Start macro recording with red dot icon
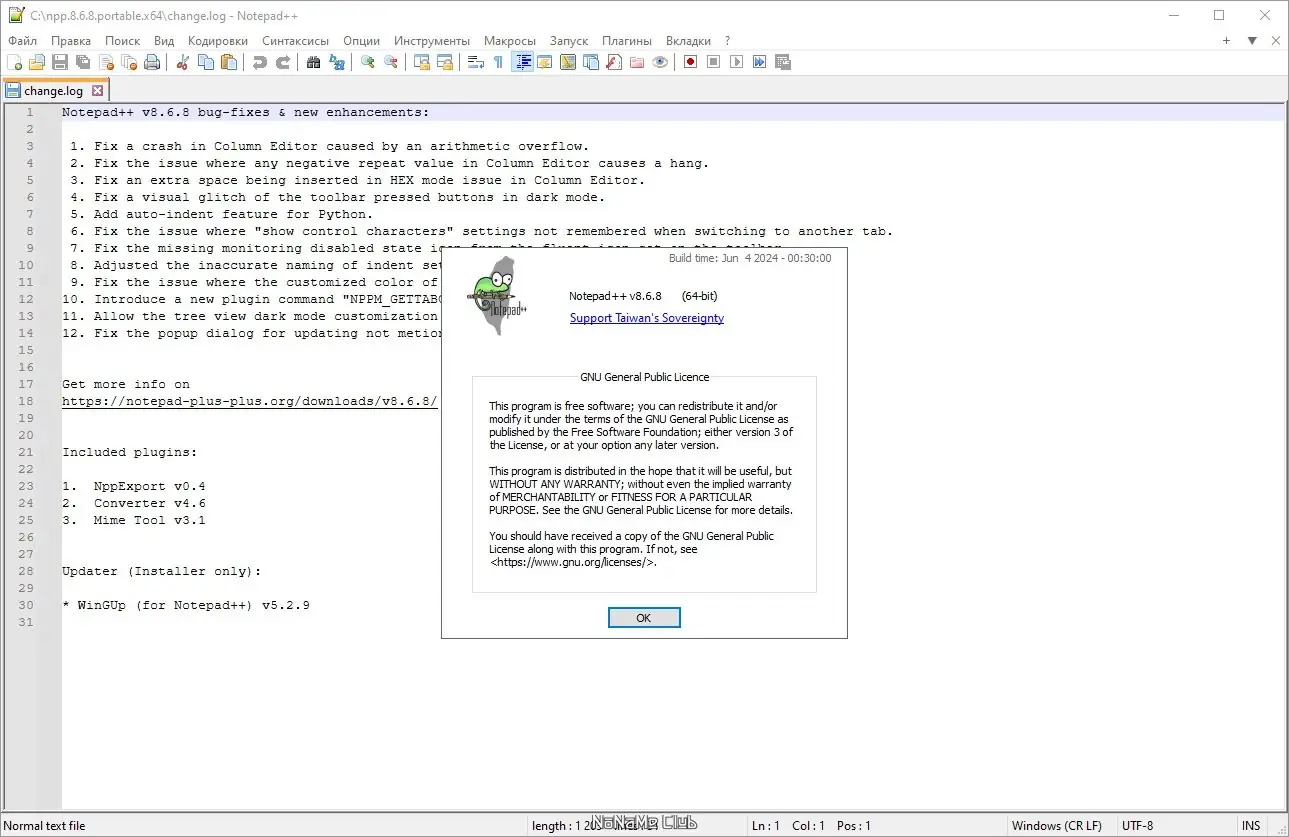The width and height of the screenshot is (1289, 837). [691, 62]
